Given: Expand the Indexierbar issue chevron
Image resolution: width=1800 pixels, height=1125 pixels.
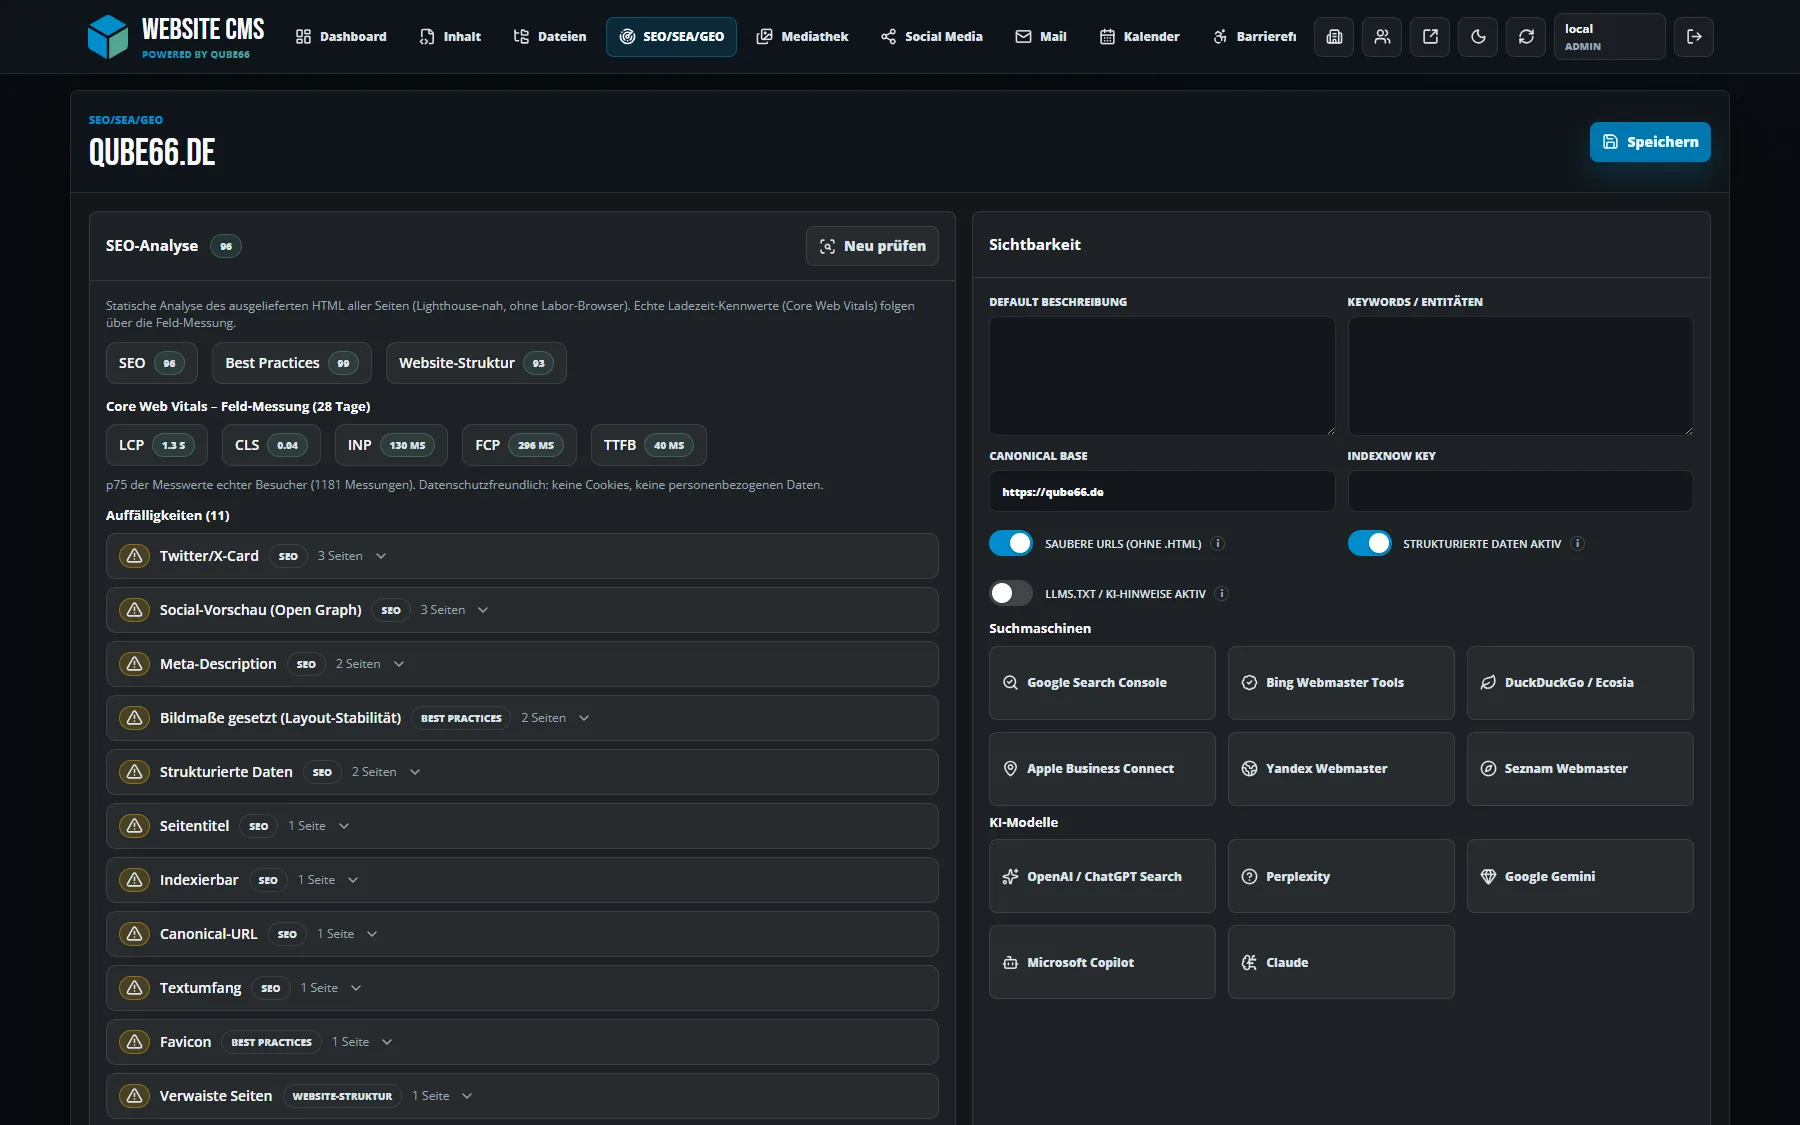Looking at the screenshot, I should tap(353, 880).
